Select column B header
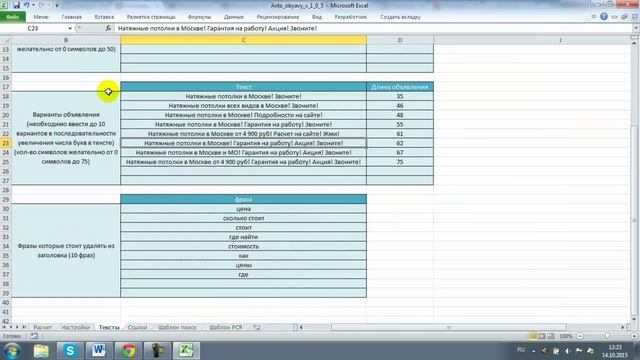The height and width of the screenshot is (360, 640). point(66,40)
